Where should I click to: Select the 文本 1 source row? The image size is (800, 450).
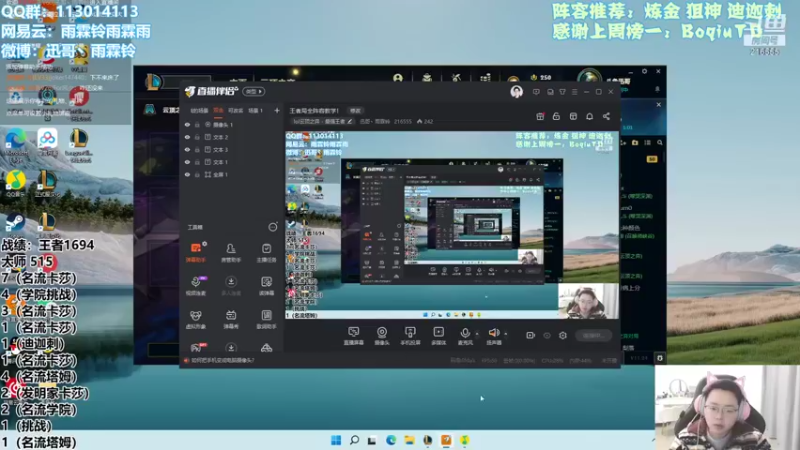coord(232,162)
